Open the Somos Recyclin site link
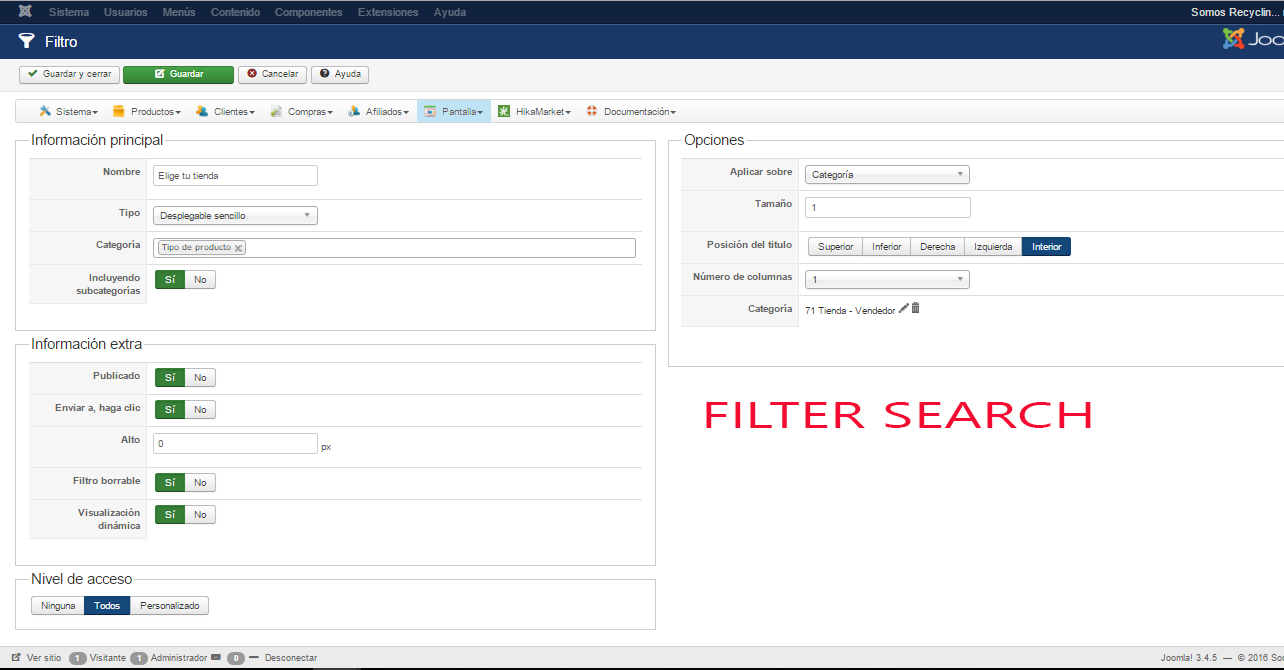This screenshot has width=1284, height=670. (1237, 12)
